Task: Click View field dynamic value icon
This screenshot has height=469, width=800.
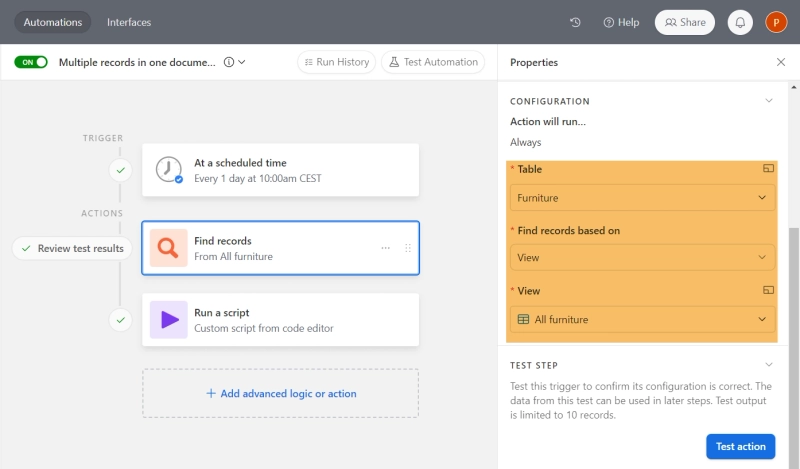Action: pyautogui.click(x=768, y=290)
